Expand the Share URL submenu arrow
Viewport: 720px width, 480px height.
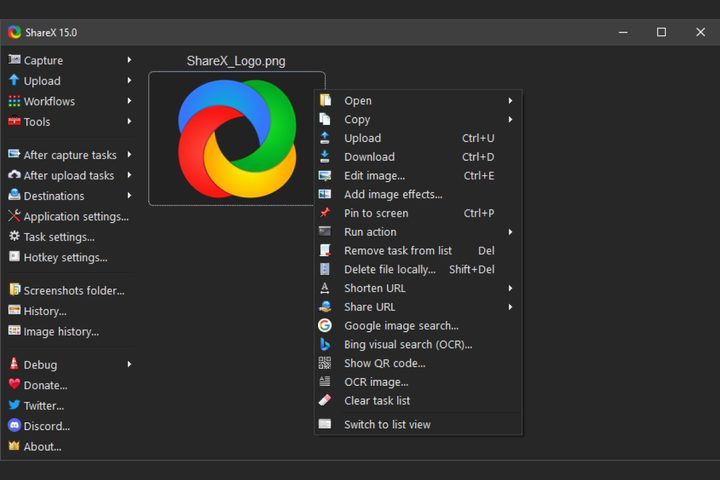510,307
